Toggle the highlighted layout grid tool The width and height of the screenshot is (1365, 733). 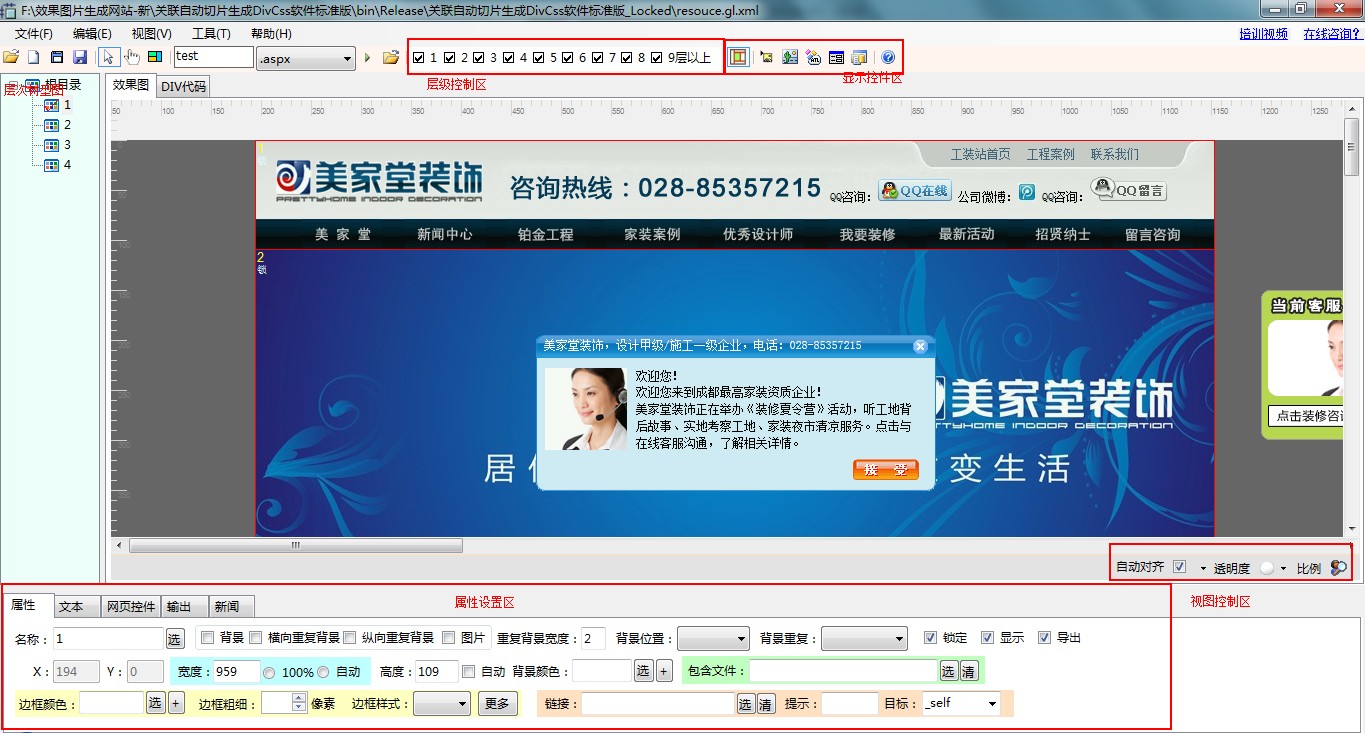coord(738,57)
